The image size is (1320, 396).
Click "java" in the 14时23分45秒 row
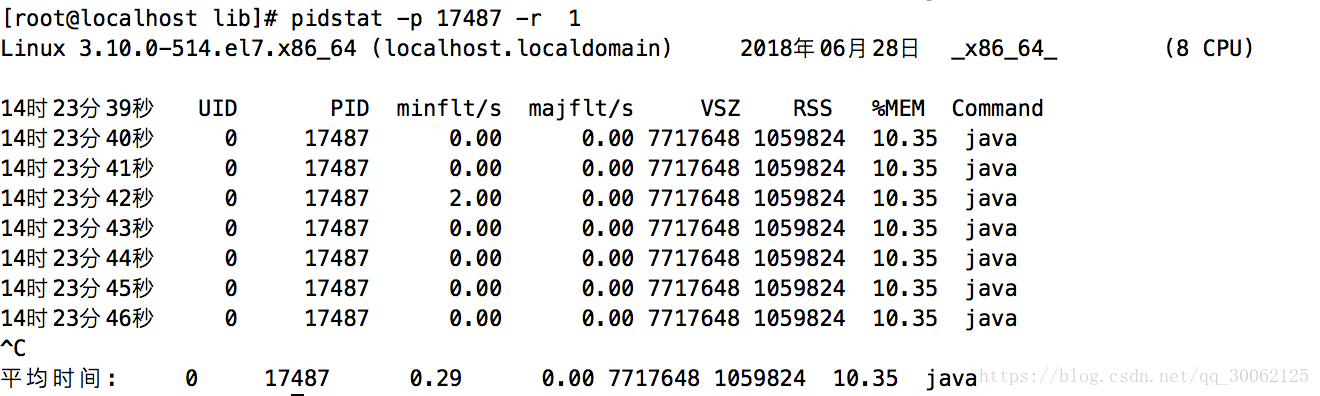click(991, 288)
